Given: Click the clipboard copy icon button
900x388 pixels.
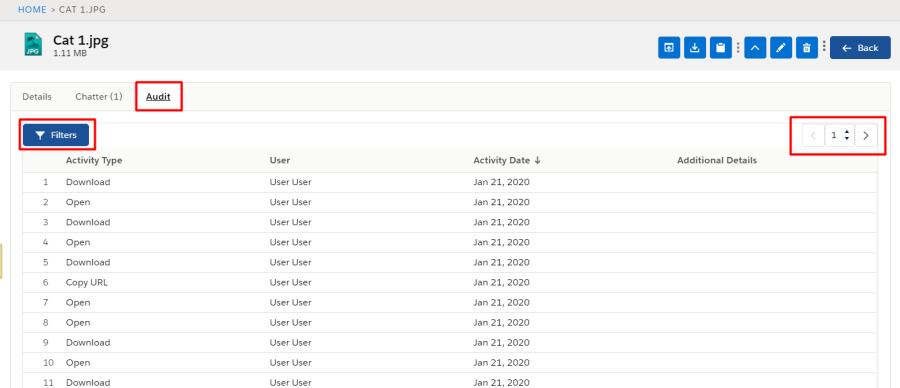Looking at the screenshot, I should (720, 48).
